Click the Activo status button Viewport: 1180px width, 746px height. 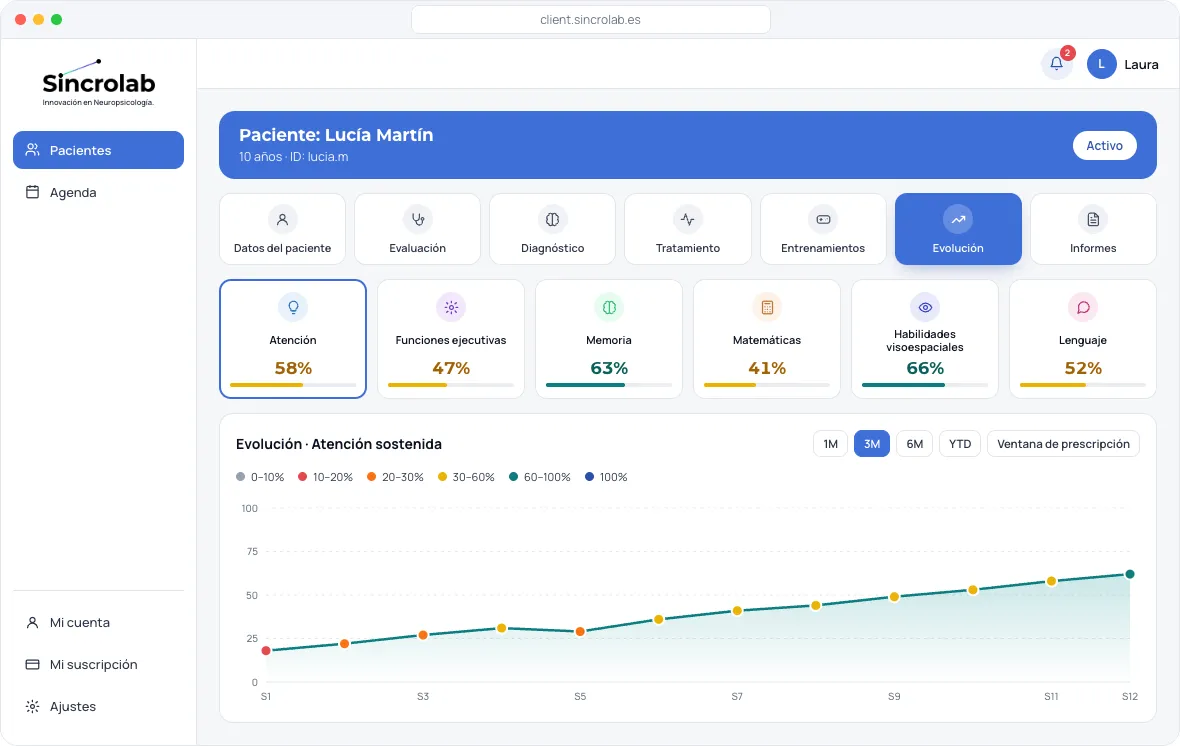point(1104,146)
